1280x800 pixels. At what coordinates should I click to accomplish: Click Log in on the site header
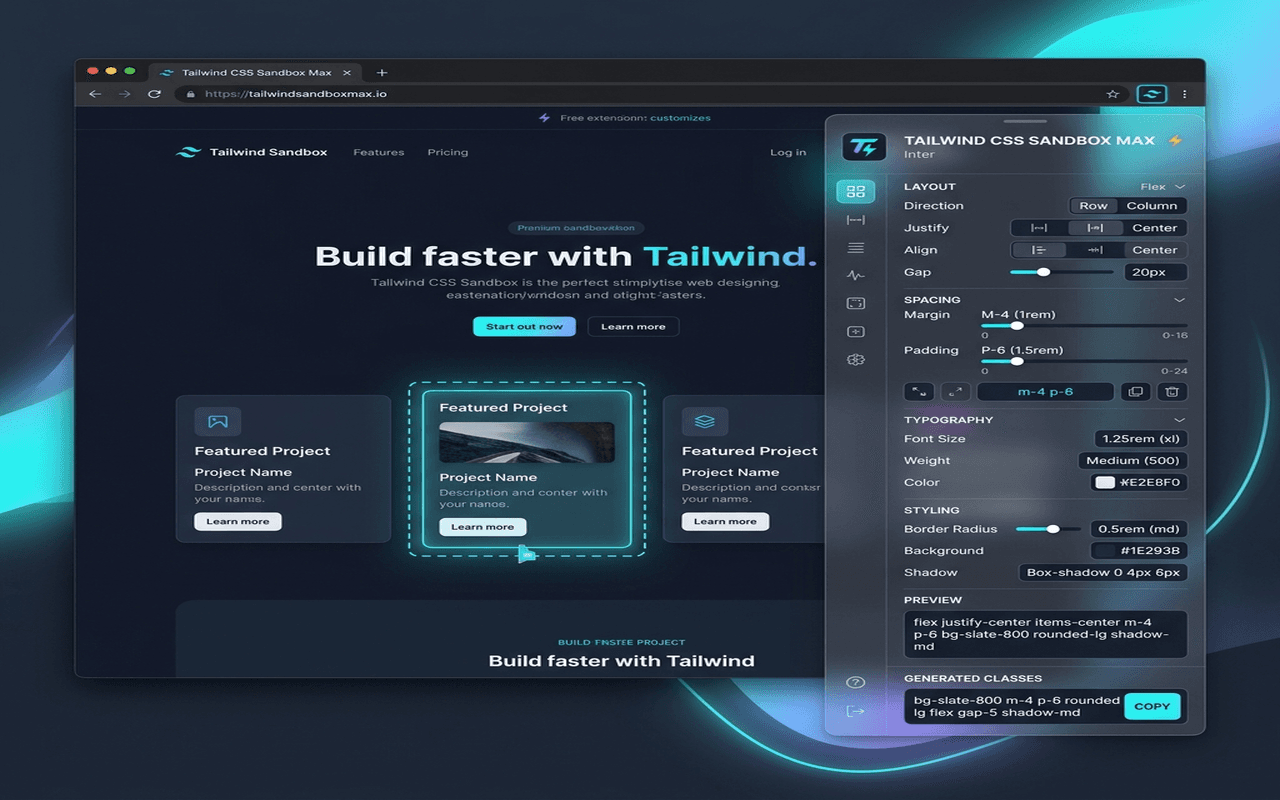[x=788, y=152]
